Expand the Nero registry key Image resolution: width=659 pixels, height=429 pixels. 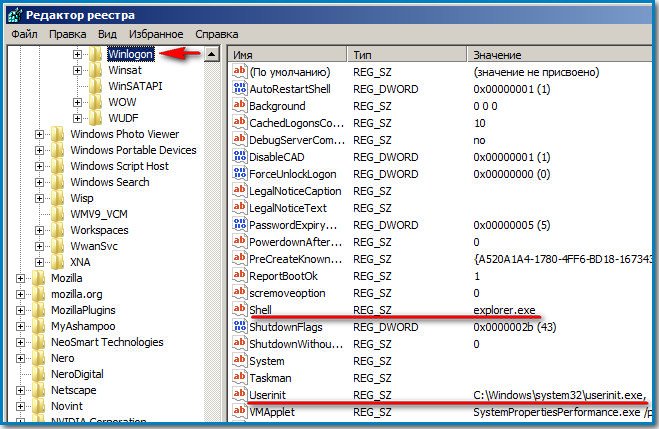(x=21, y=358)
